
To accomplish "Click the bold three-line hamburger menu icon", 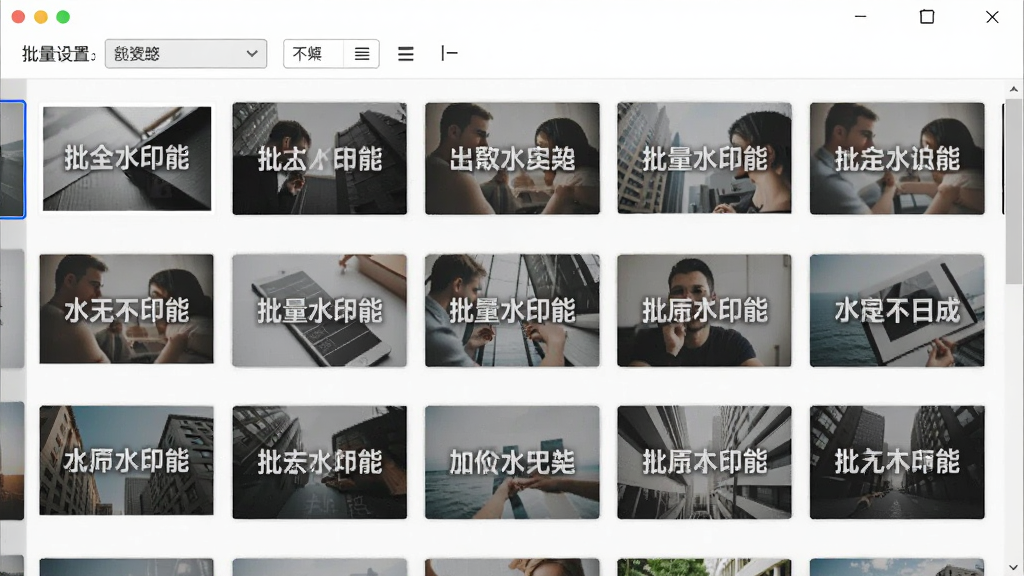I will pos(406,54).
